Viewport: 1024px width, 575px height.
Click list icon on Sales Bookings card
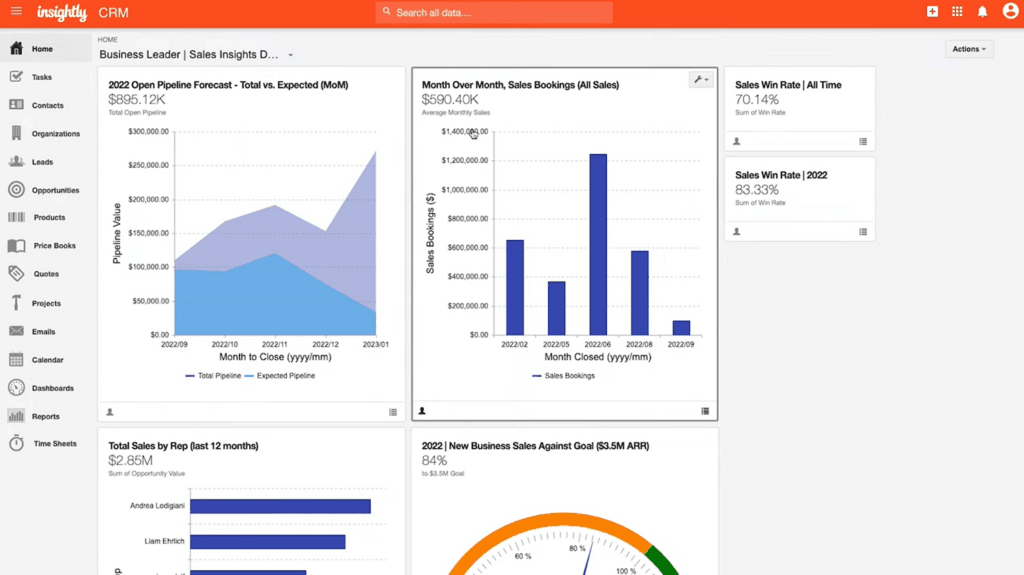click(x=705, y=411)
